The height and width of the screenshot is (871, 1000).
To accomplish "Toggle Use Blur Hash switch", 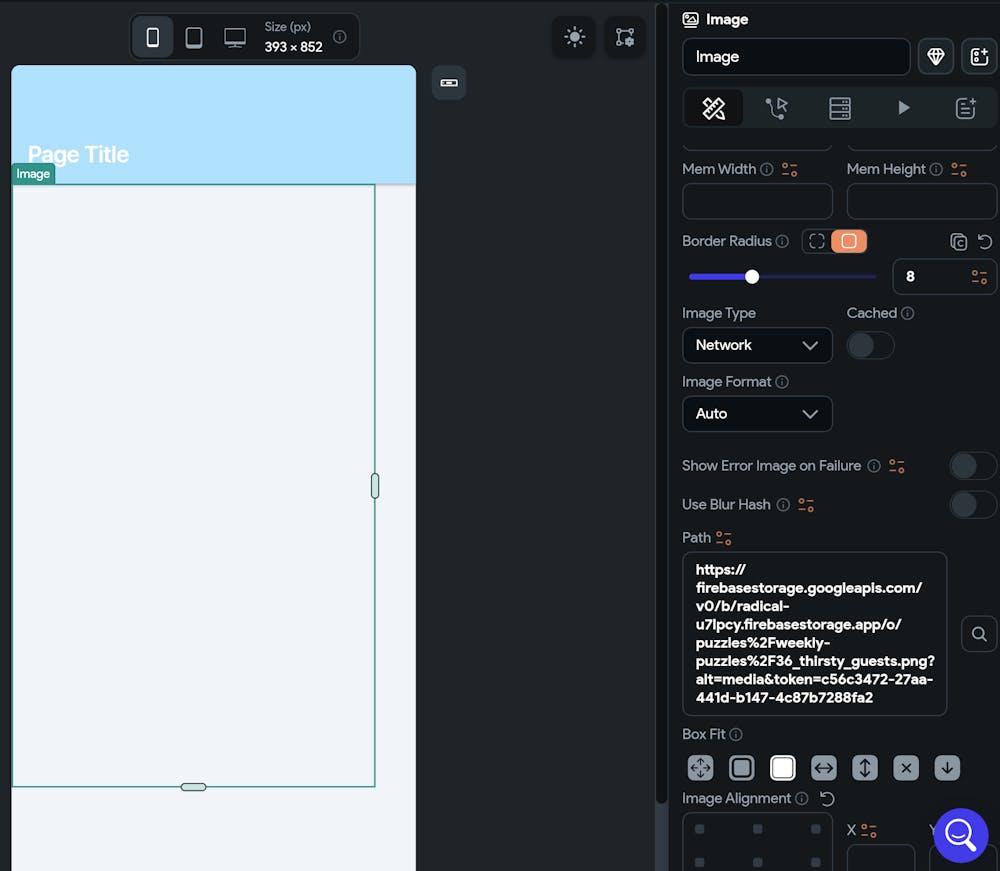I will point(973,504).
